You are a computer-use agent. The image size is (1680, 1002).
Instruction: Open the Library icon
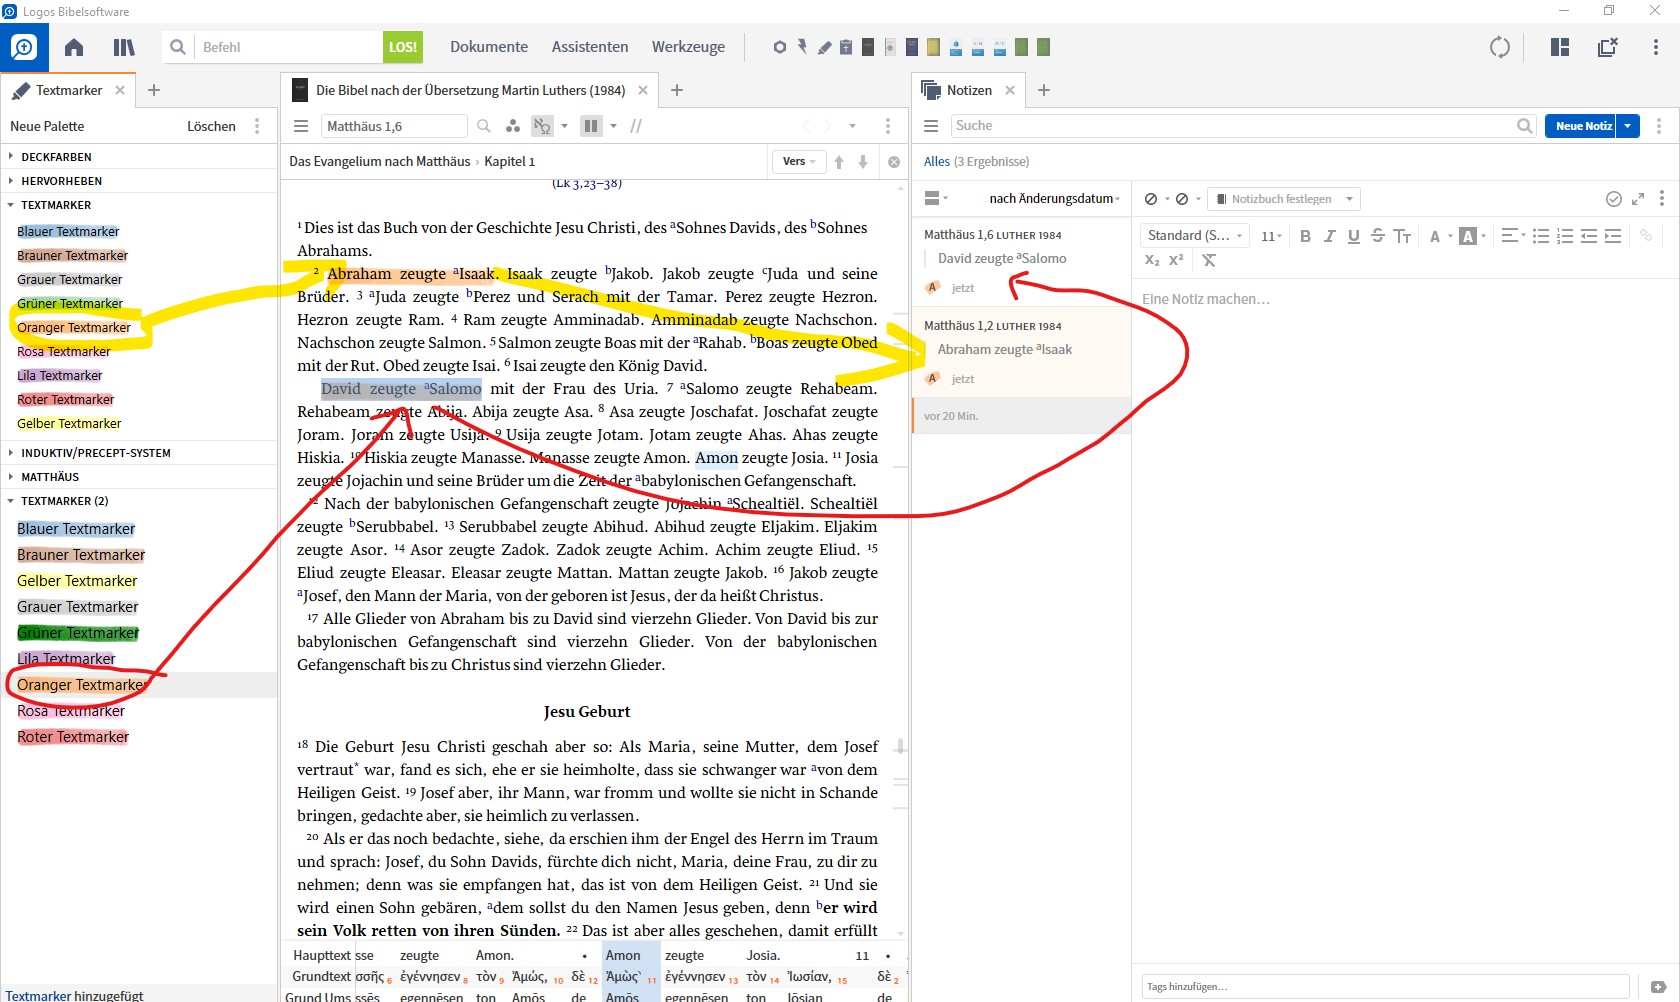(124, 47)
